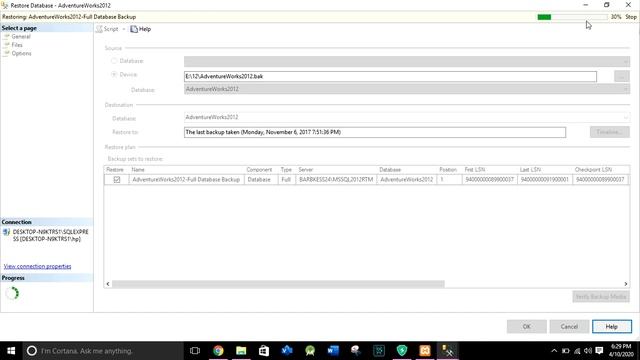Click the Script toolbar icon

pos(99,29)
